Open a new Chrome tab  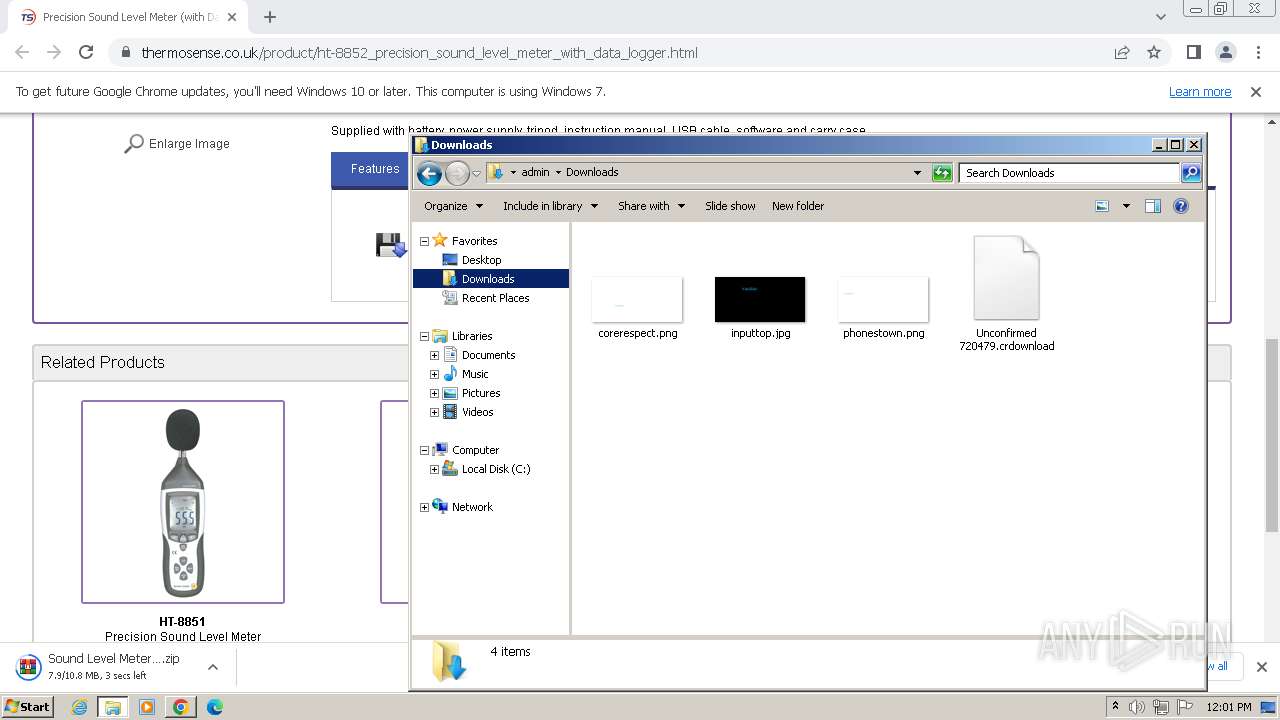click(270, 17)
